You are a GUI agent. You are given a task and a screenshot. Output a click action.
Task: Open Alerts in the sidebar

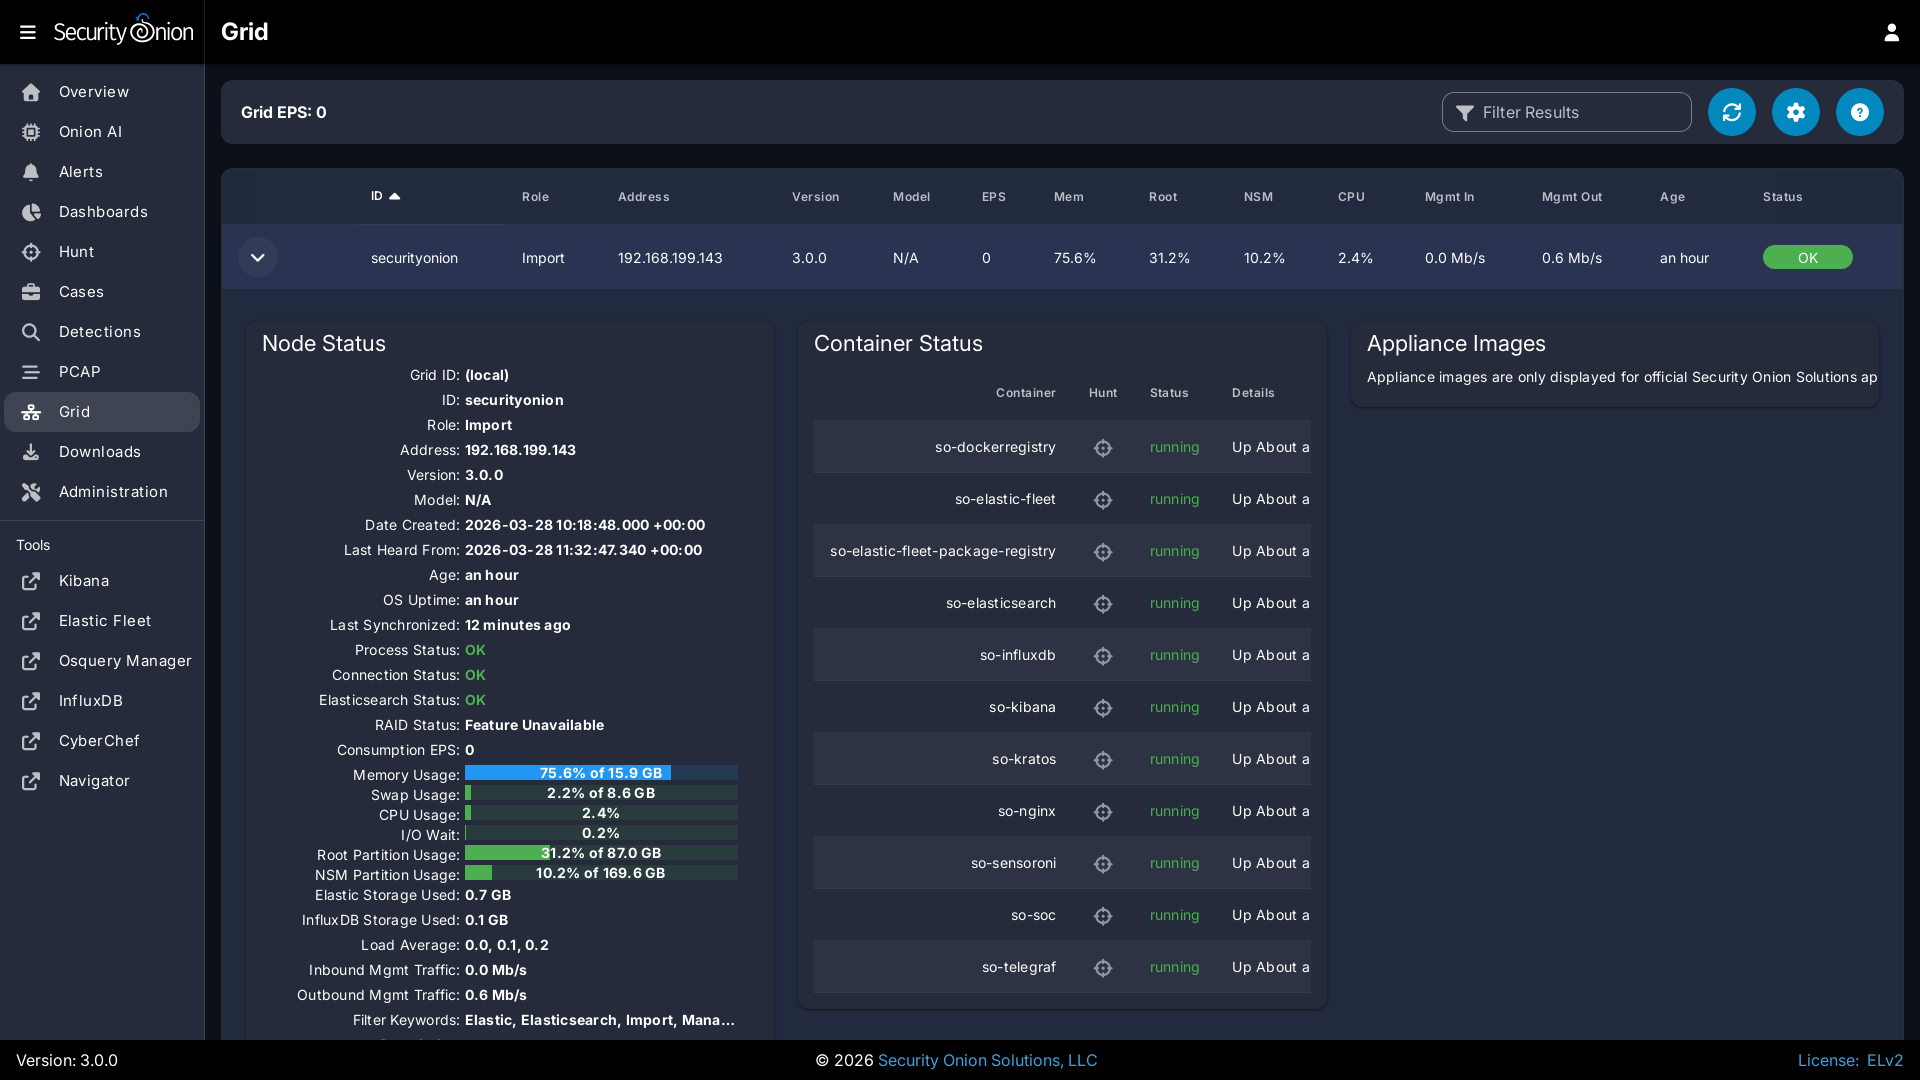point(80,172)
